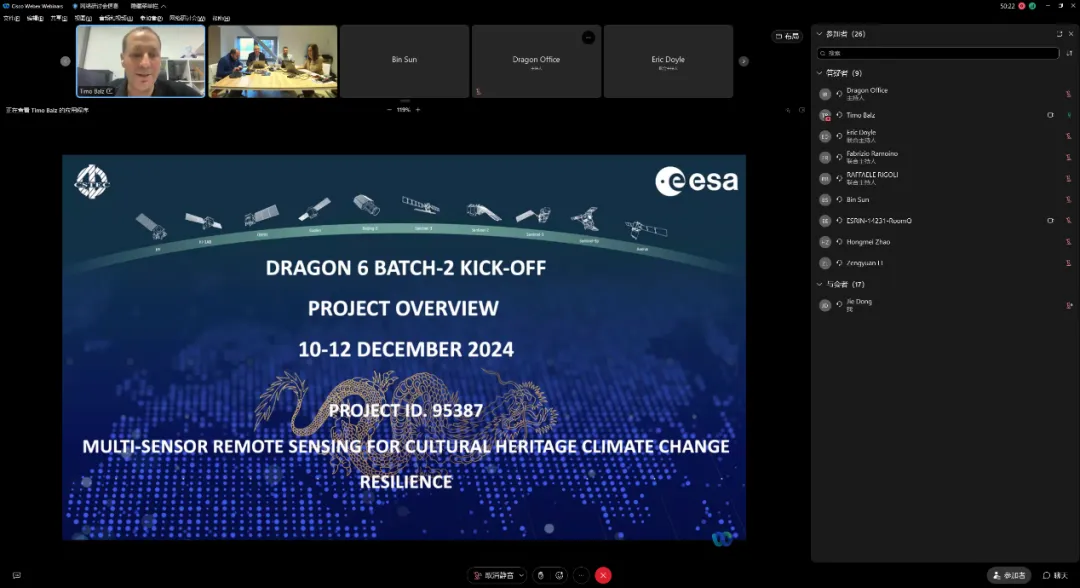
Task: Open the Layout button above video strip
Action: (x=787, y=36)
